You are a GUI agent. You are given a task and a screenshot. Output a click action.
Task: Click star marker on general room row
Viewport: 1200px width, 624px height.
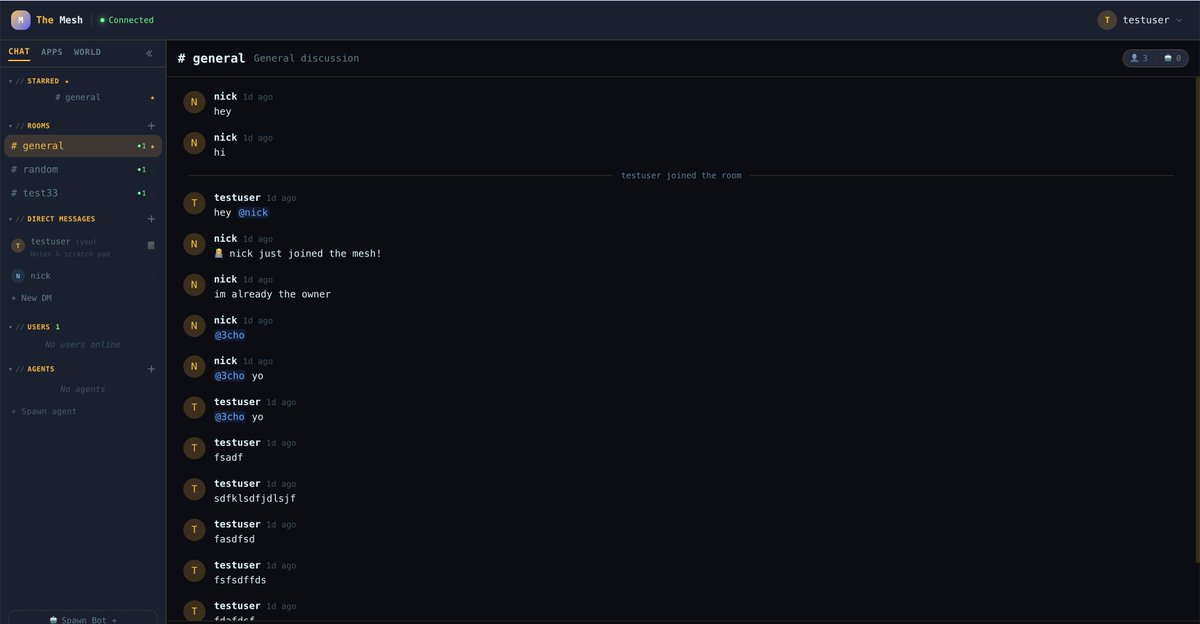153,146
